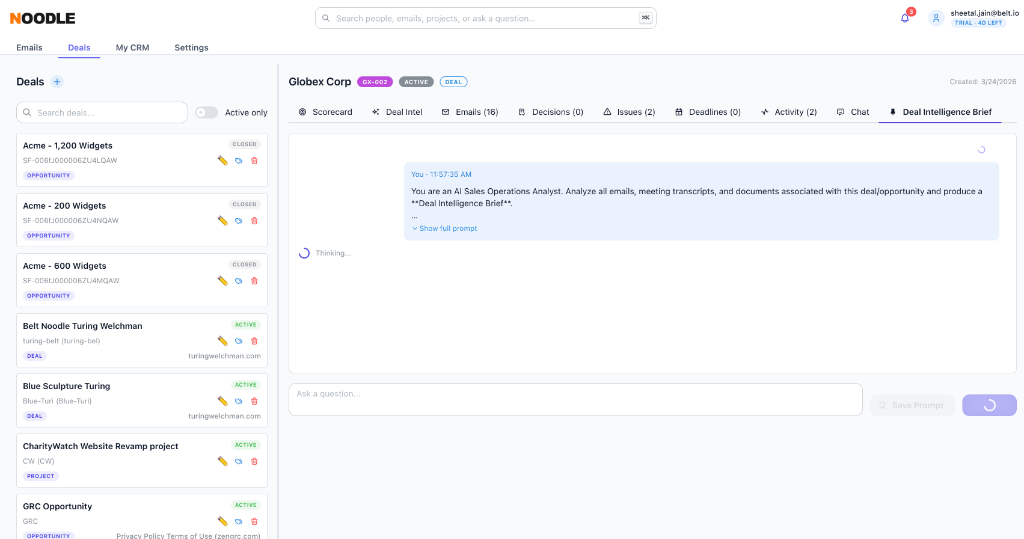
Task: Open the Deals top tab
Action: point(79,48)
